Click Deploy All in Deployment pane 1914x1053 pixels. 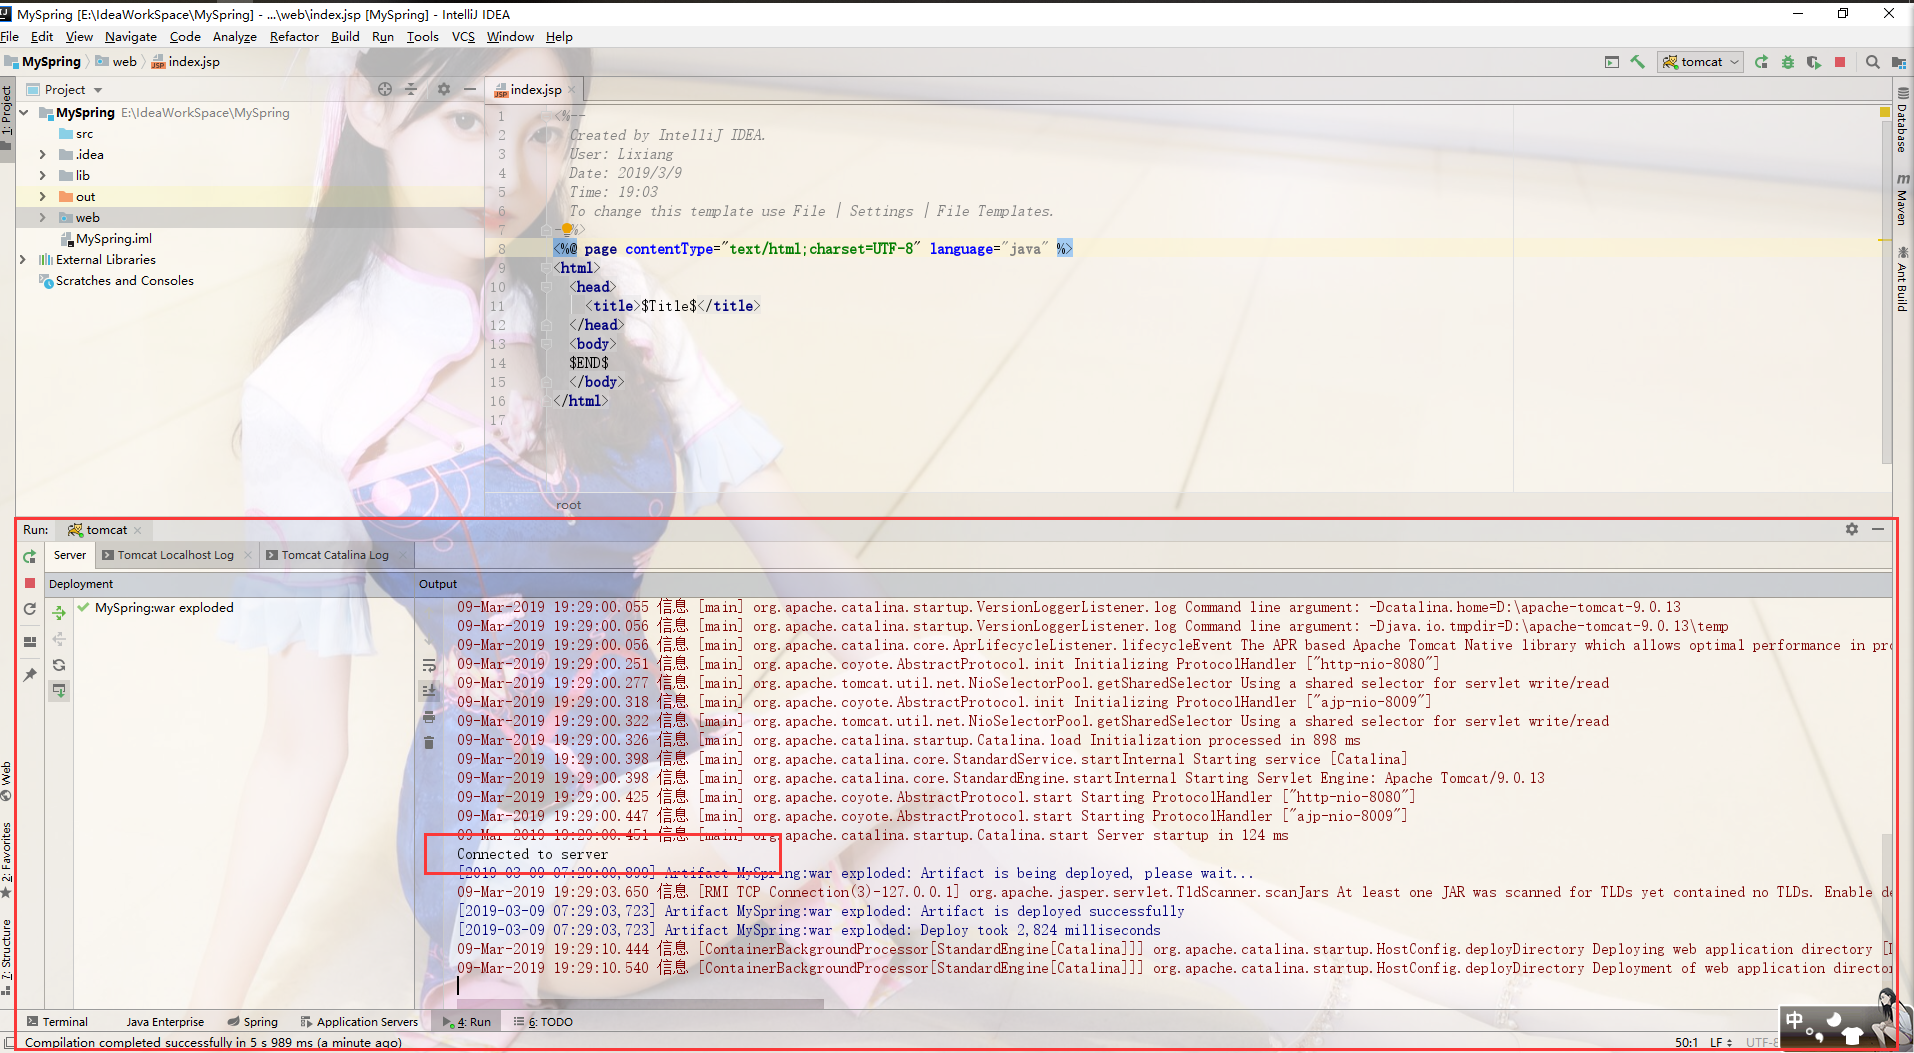[x=59, y=613]
